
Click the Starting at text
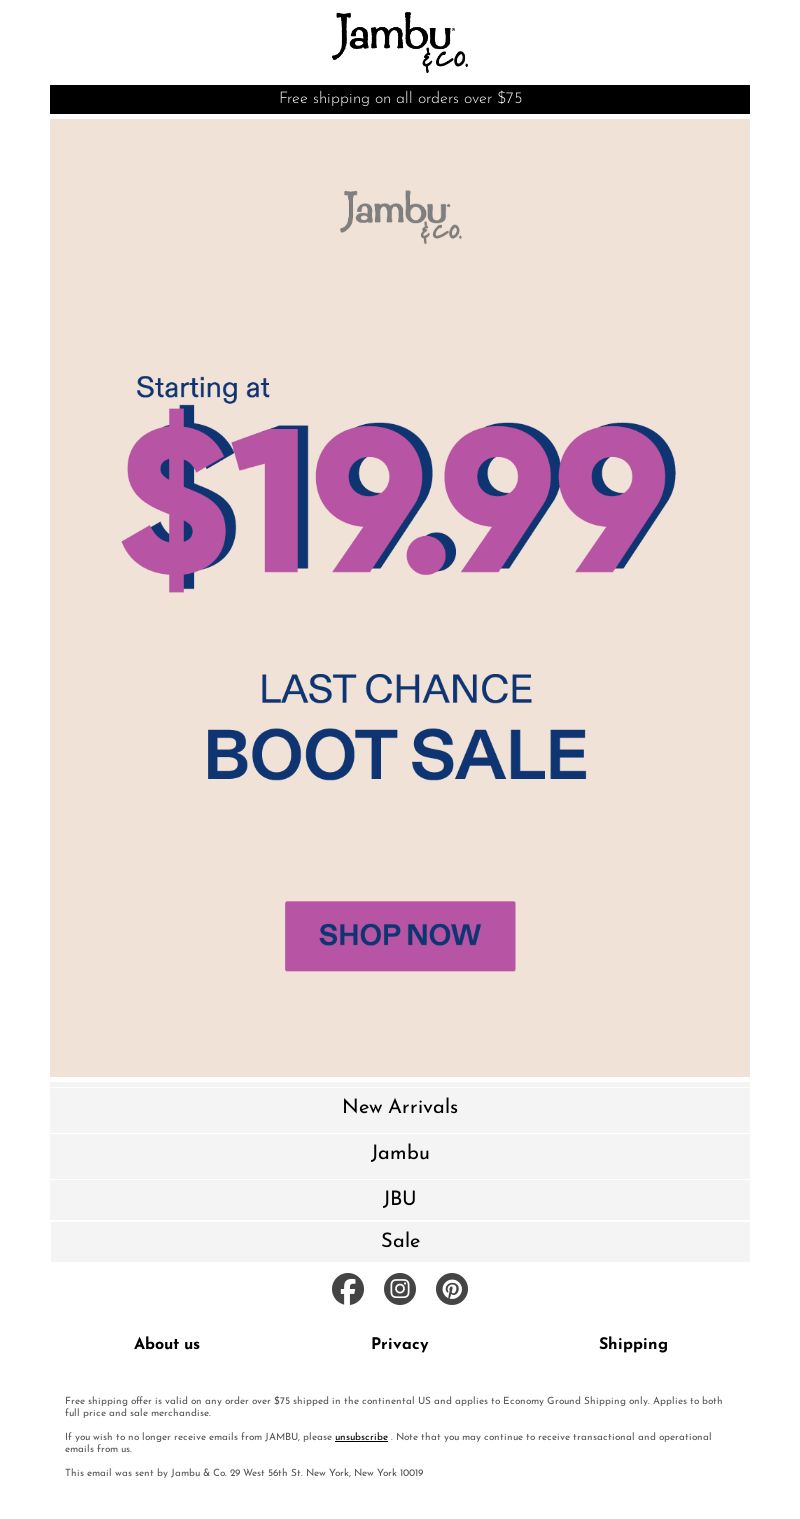(203, 388)
